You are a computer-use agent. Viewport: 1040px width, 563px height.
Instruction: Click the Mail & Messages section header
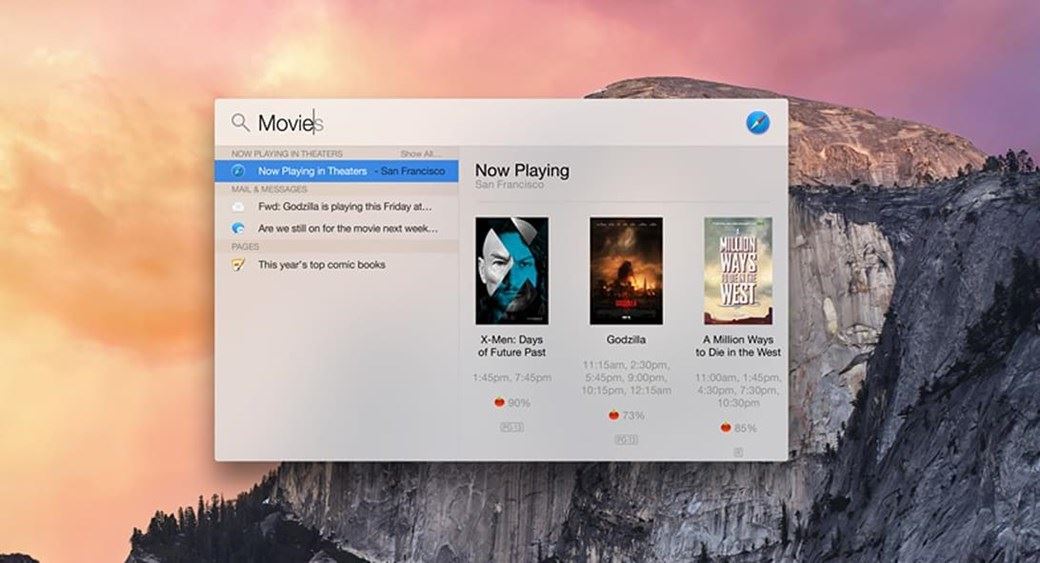point(269,189)
